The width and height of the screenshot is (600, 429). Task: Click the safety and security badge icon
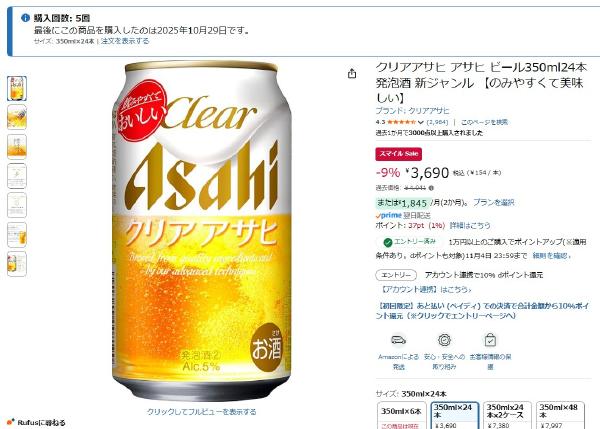[x=444, y=340]
